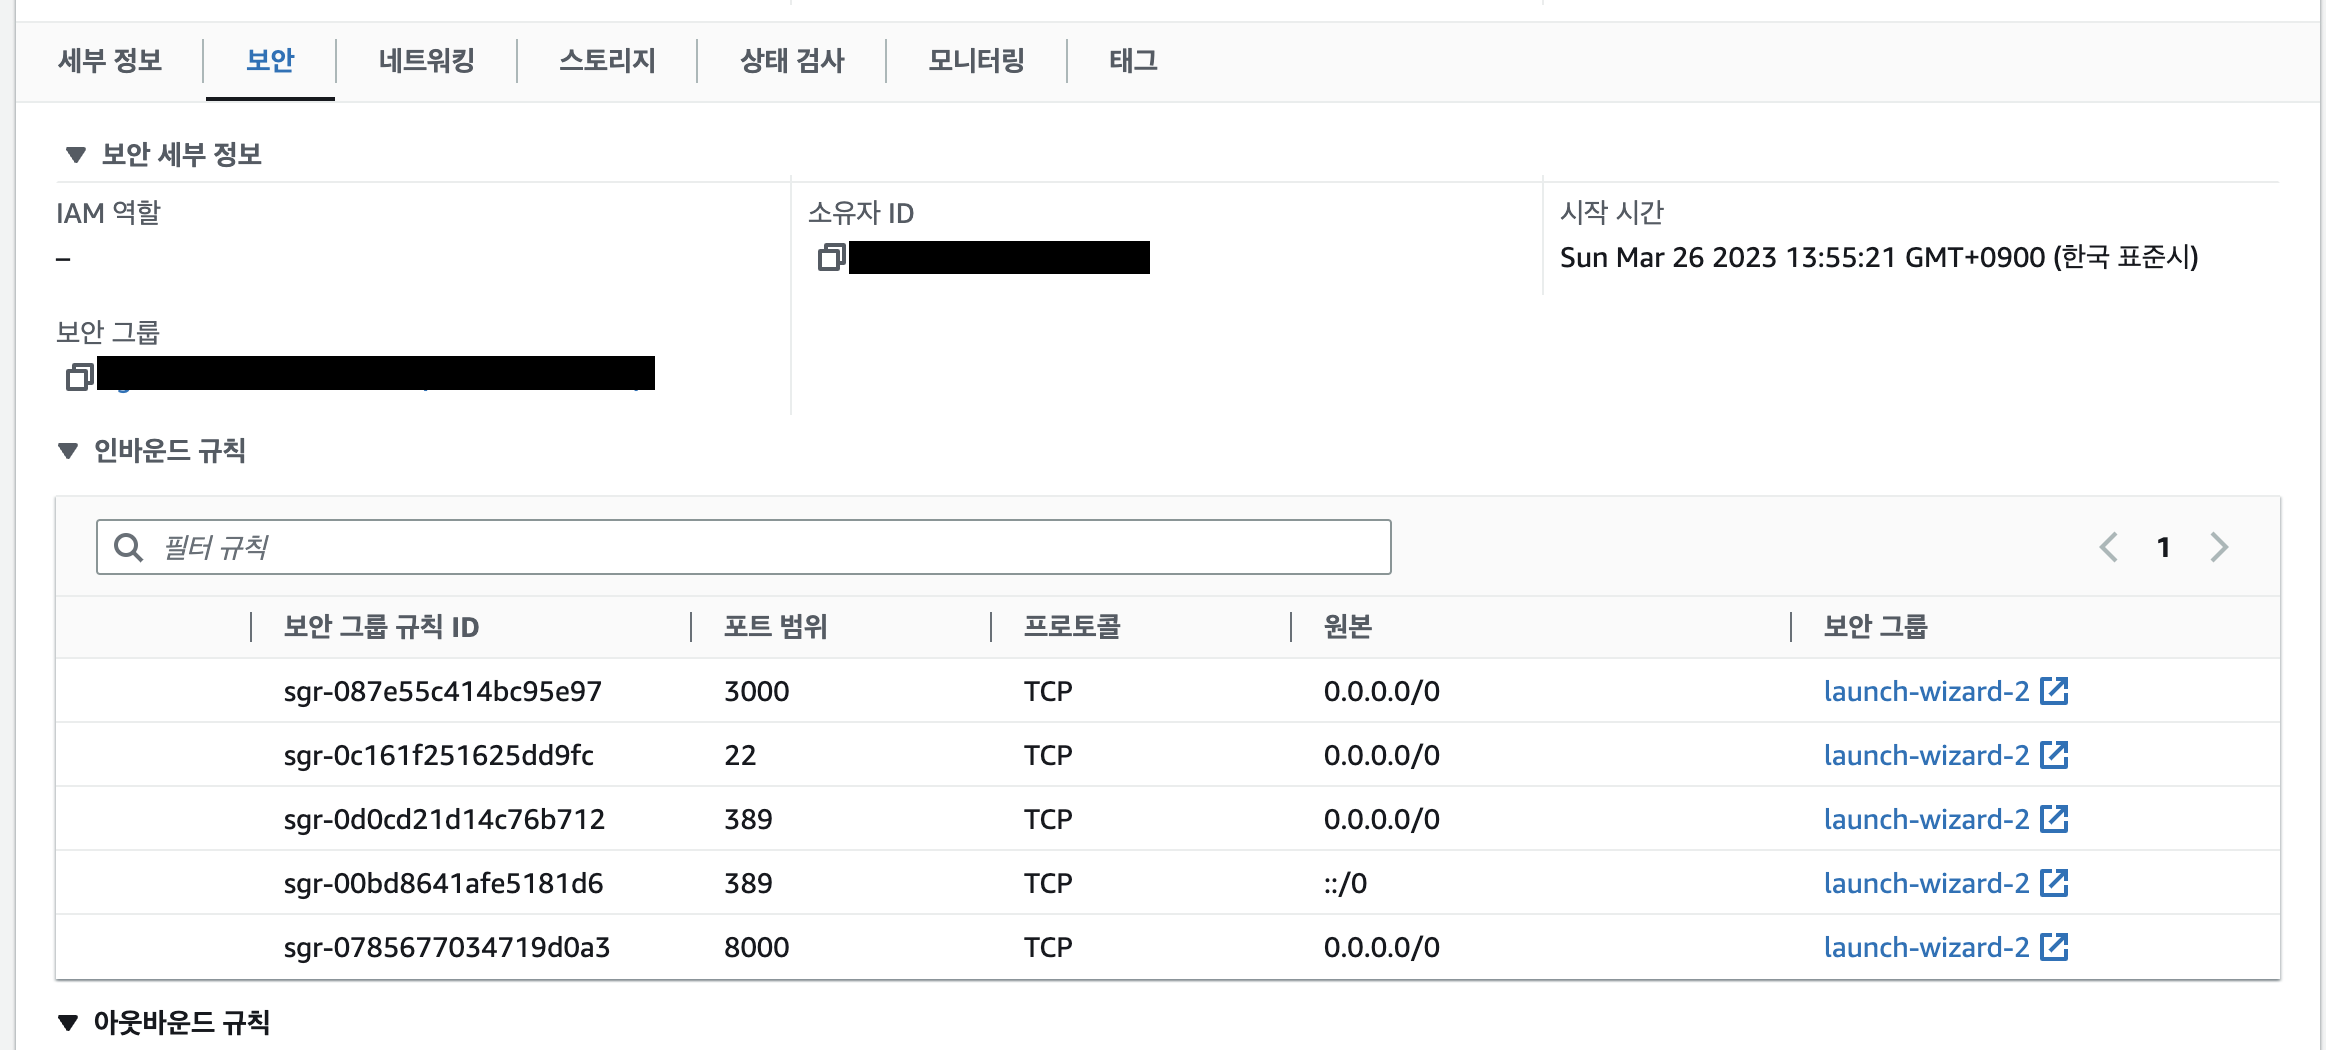The image size is (2326, 1050).
Task: Click the search magnifier icon in filter box
Action: (128, 547)
